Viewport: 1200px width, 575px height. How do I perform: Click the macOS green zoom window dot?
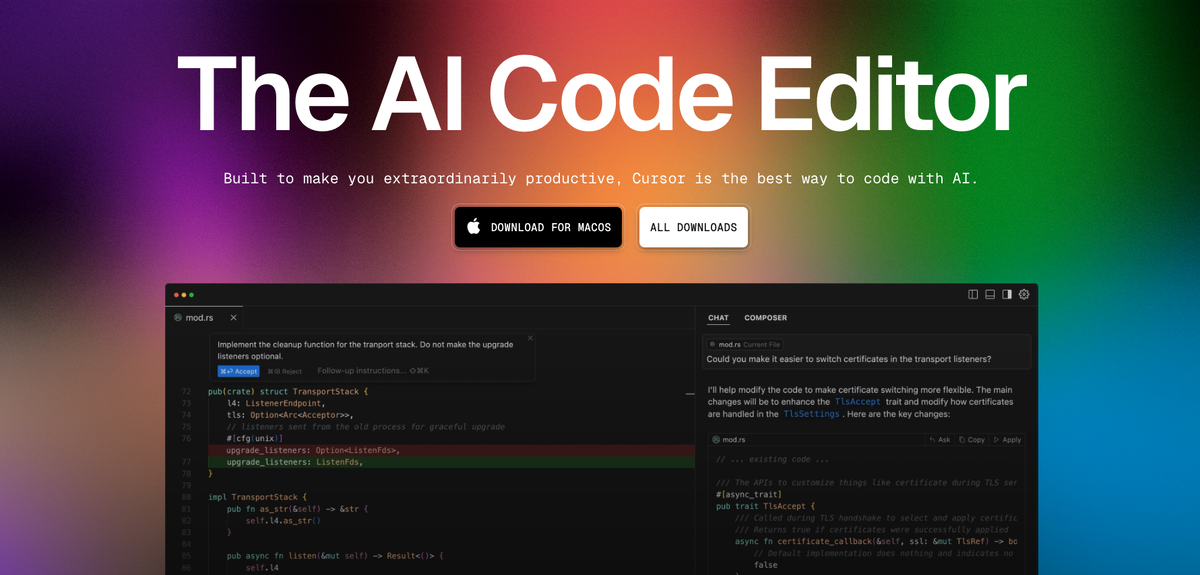191,295
